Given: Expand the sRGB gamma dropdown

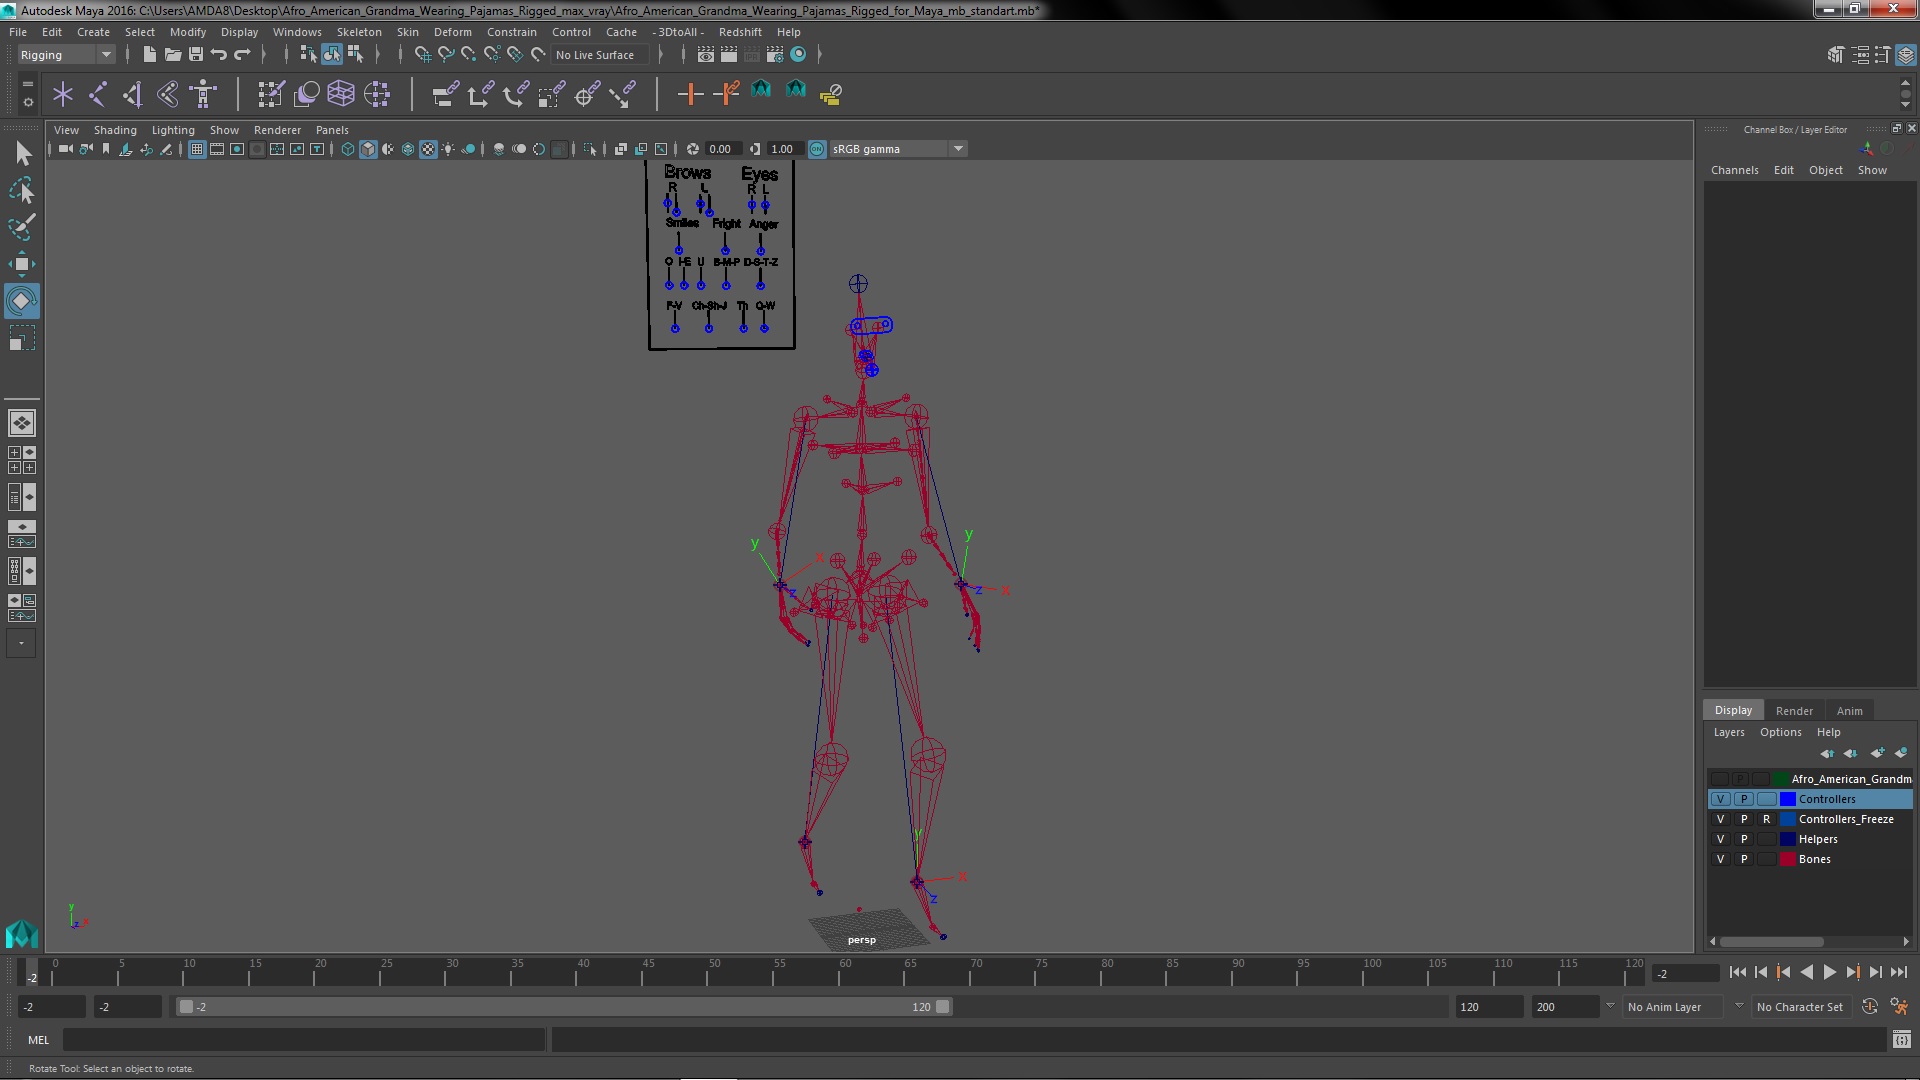Looking at the screenshot, I should 957,148.
